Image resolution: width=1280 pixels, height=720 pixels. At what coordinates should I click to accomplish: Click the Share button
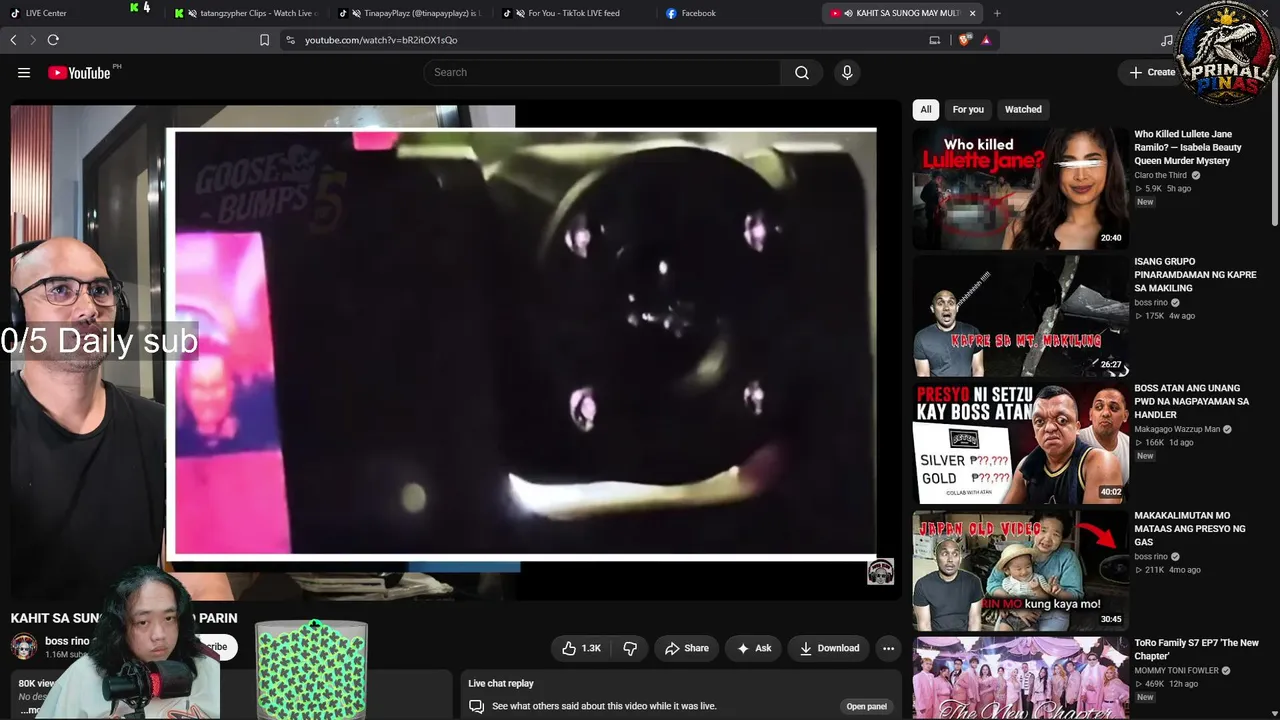click(x=687, y=648)
